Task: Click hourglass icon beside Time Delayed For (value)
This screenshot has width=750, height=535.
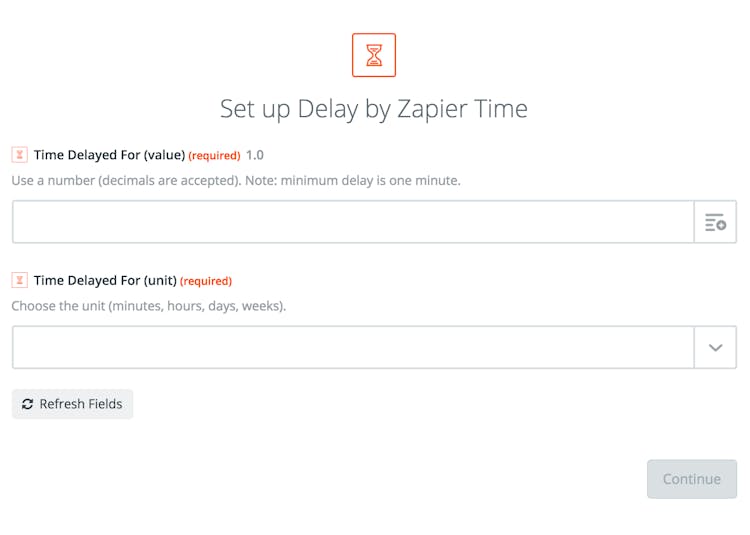Action: (x=19, y=155)
